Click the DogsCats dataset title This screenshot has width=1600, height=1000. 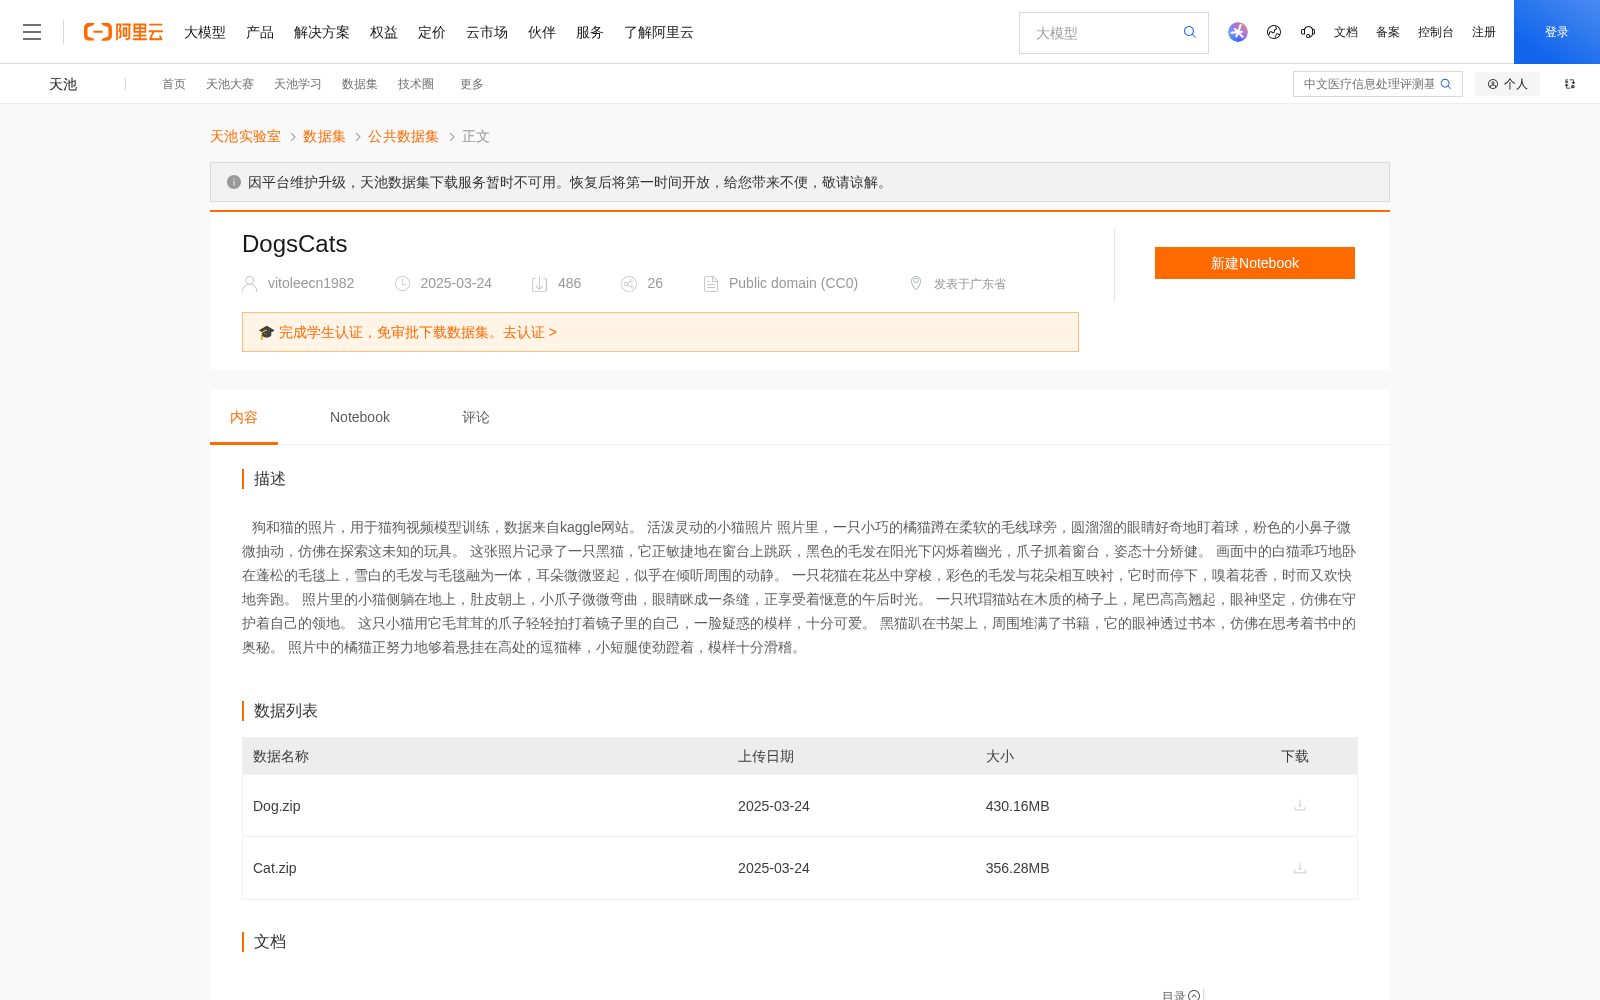(295, 244)
